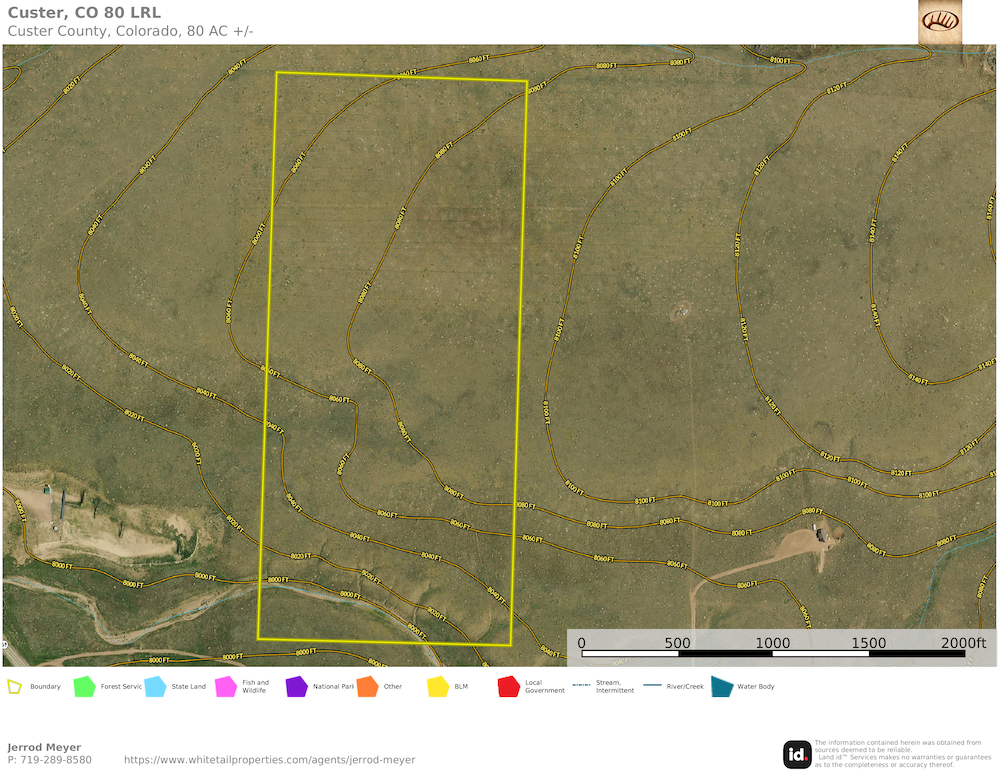Select the pink Fish and Wildlife icon
This screenshot has height=773, width=1000.
(x=226, y=687)
